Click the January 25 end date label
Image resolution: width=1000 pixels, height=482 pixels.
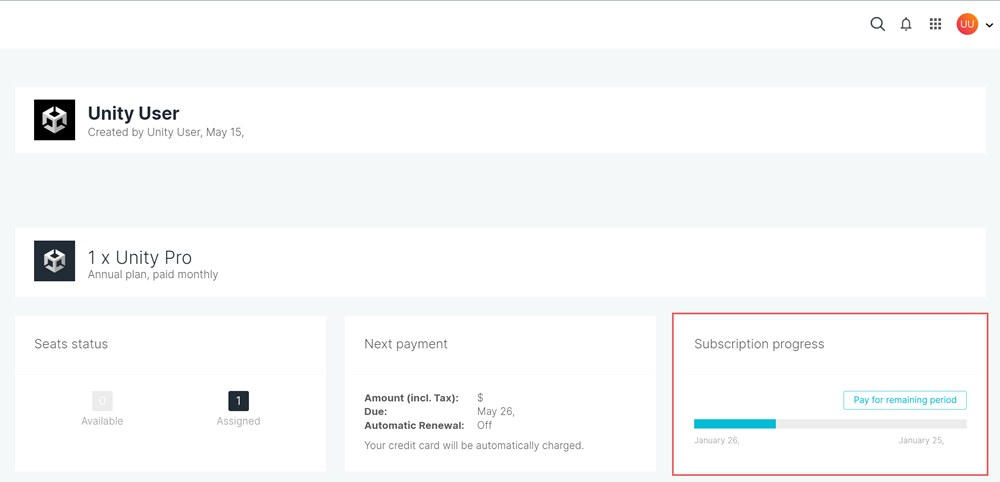(x=921, y=440)
